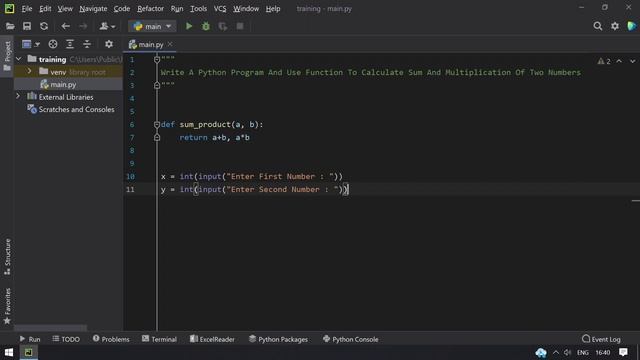This screenshot has height=360, width=640.
Task: Select Scratches and Consoles item
Action: click(x=76, y=109)
